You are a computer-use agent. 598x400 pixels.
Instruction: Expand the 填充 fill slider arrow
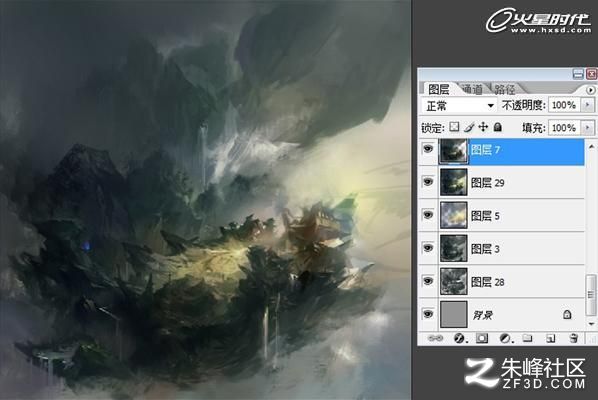click(587, 127)
